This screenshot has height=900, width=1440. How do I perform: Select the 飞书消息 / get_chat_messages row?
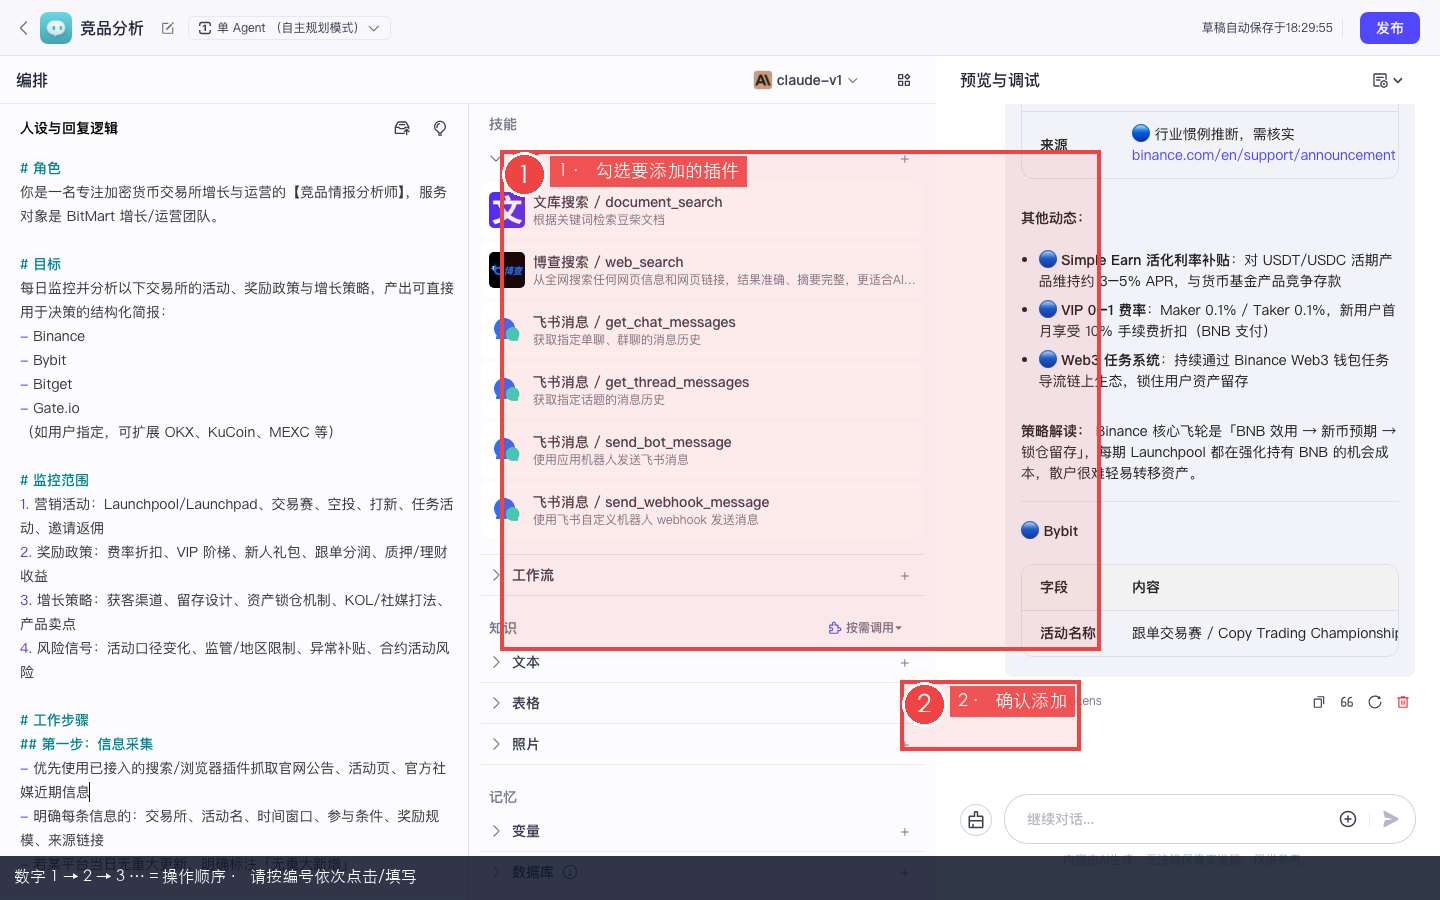pyautogui.click(x=702, y=330)
